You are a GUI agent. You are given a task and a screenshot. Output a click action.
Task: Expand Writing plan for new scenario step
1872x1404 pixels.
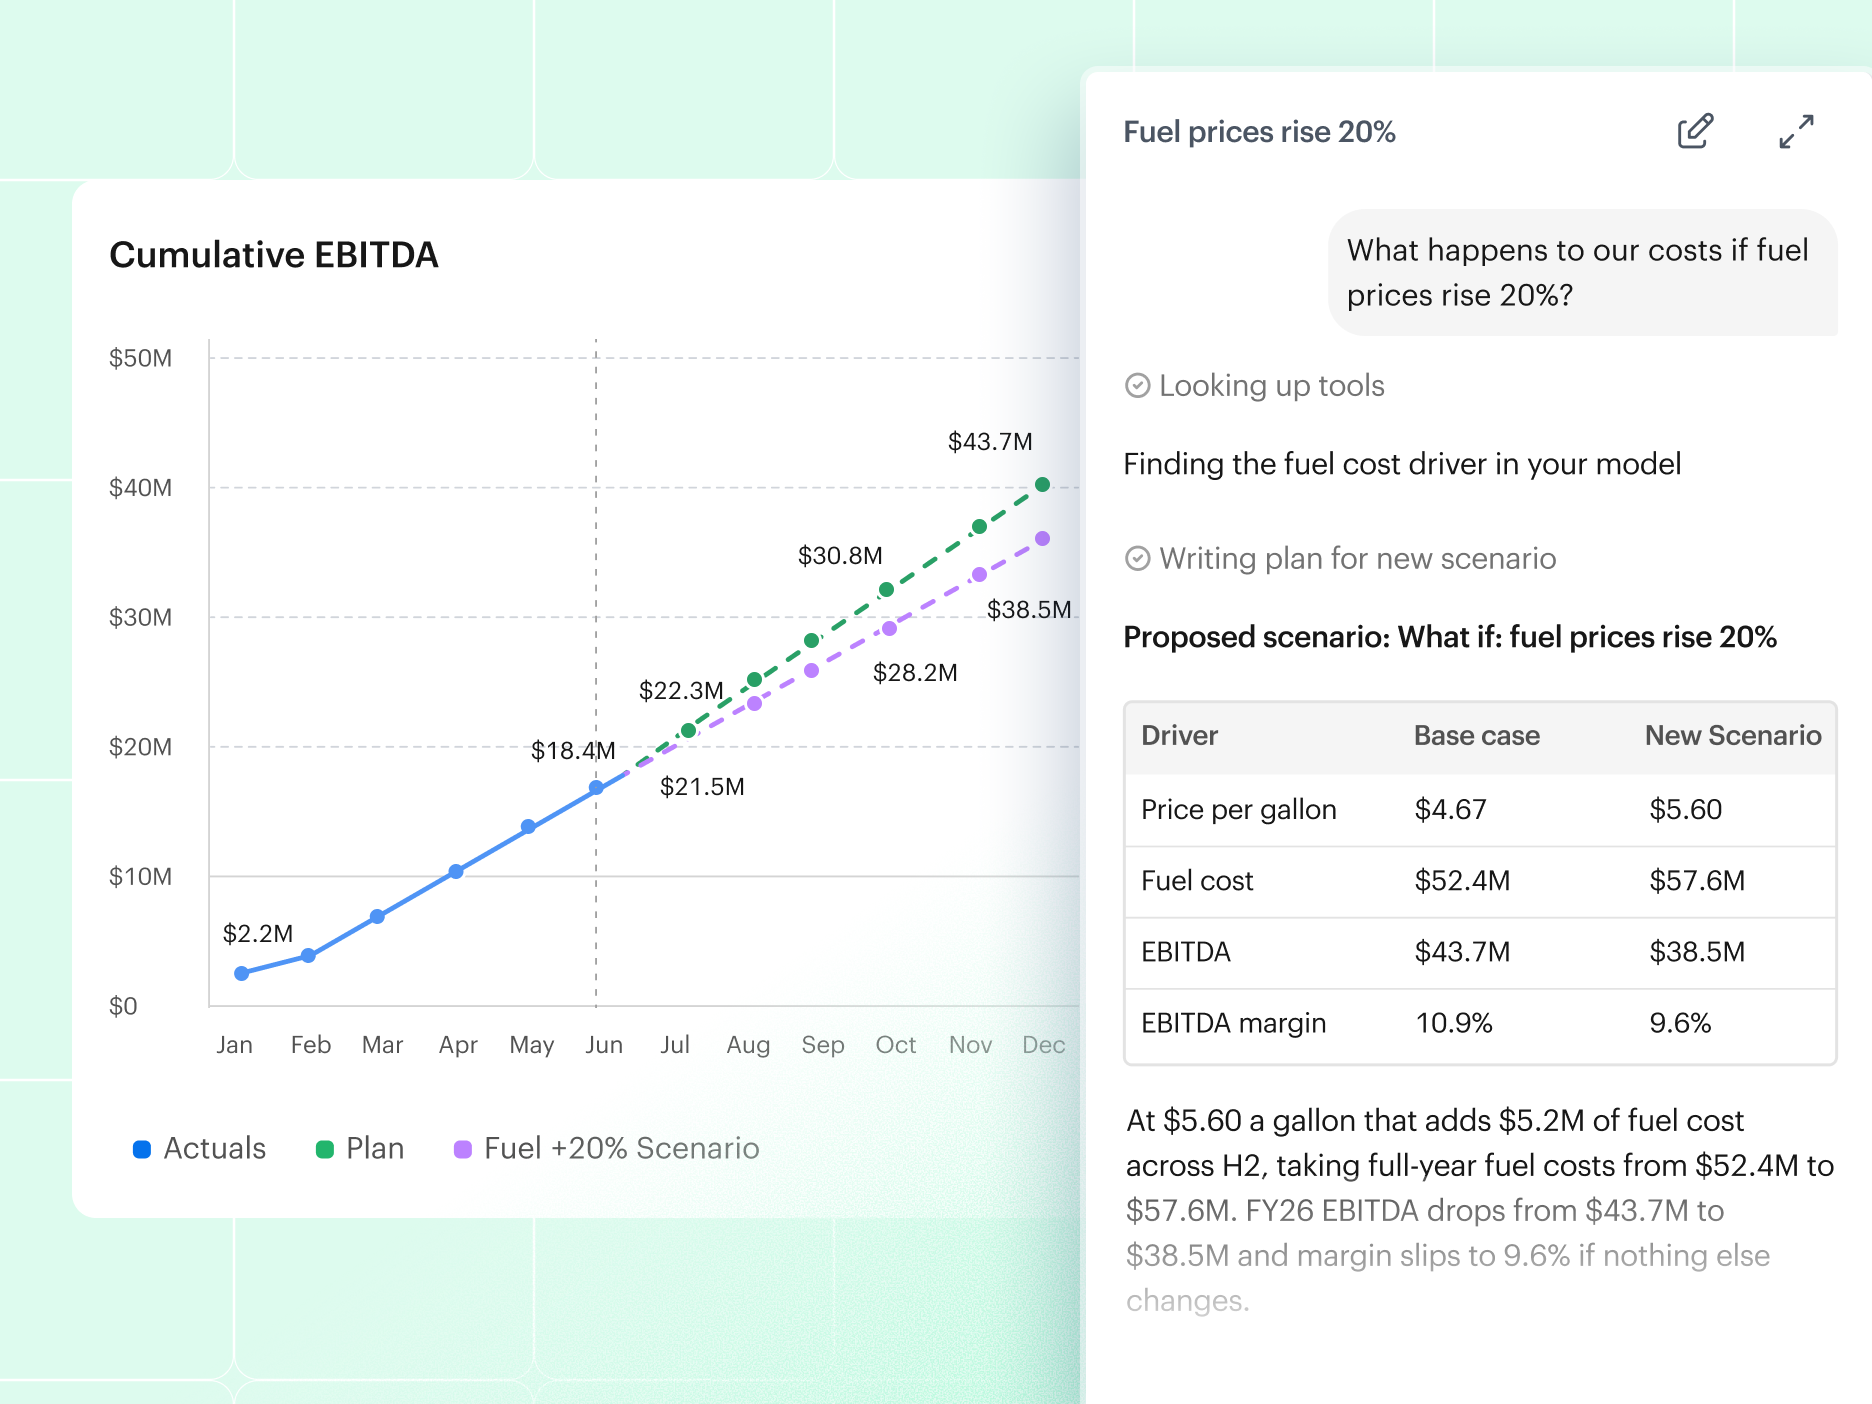(1357, 559)
